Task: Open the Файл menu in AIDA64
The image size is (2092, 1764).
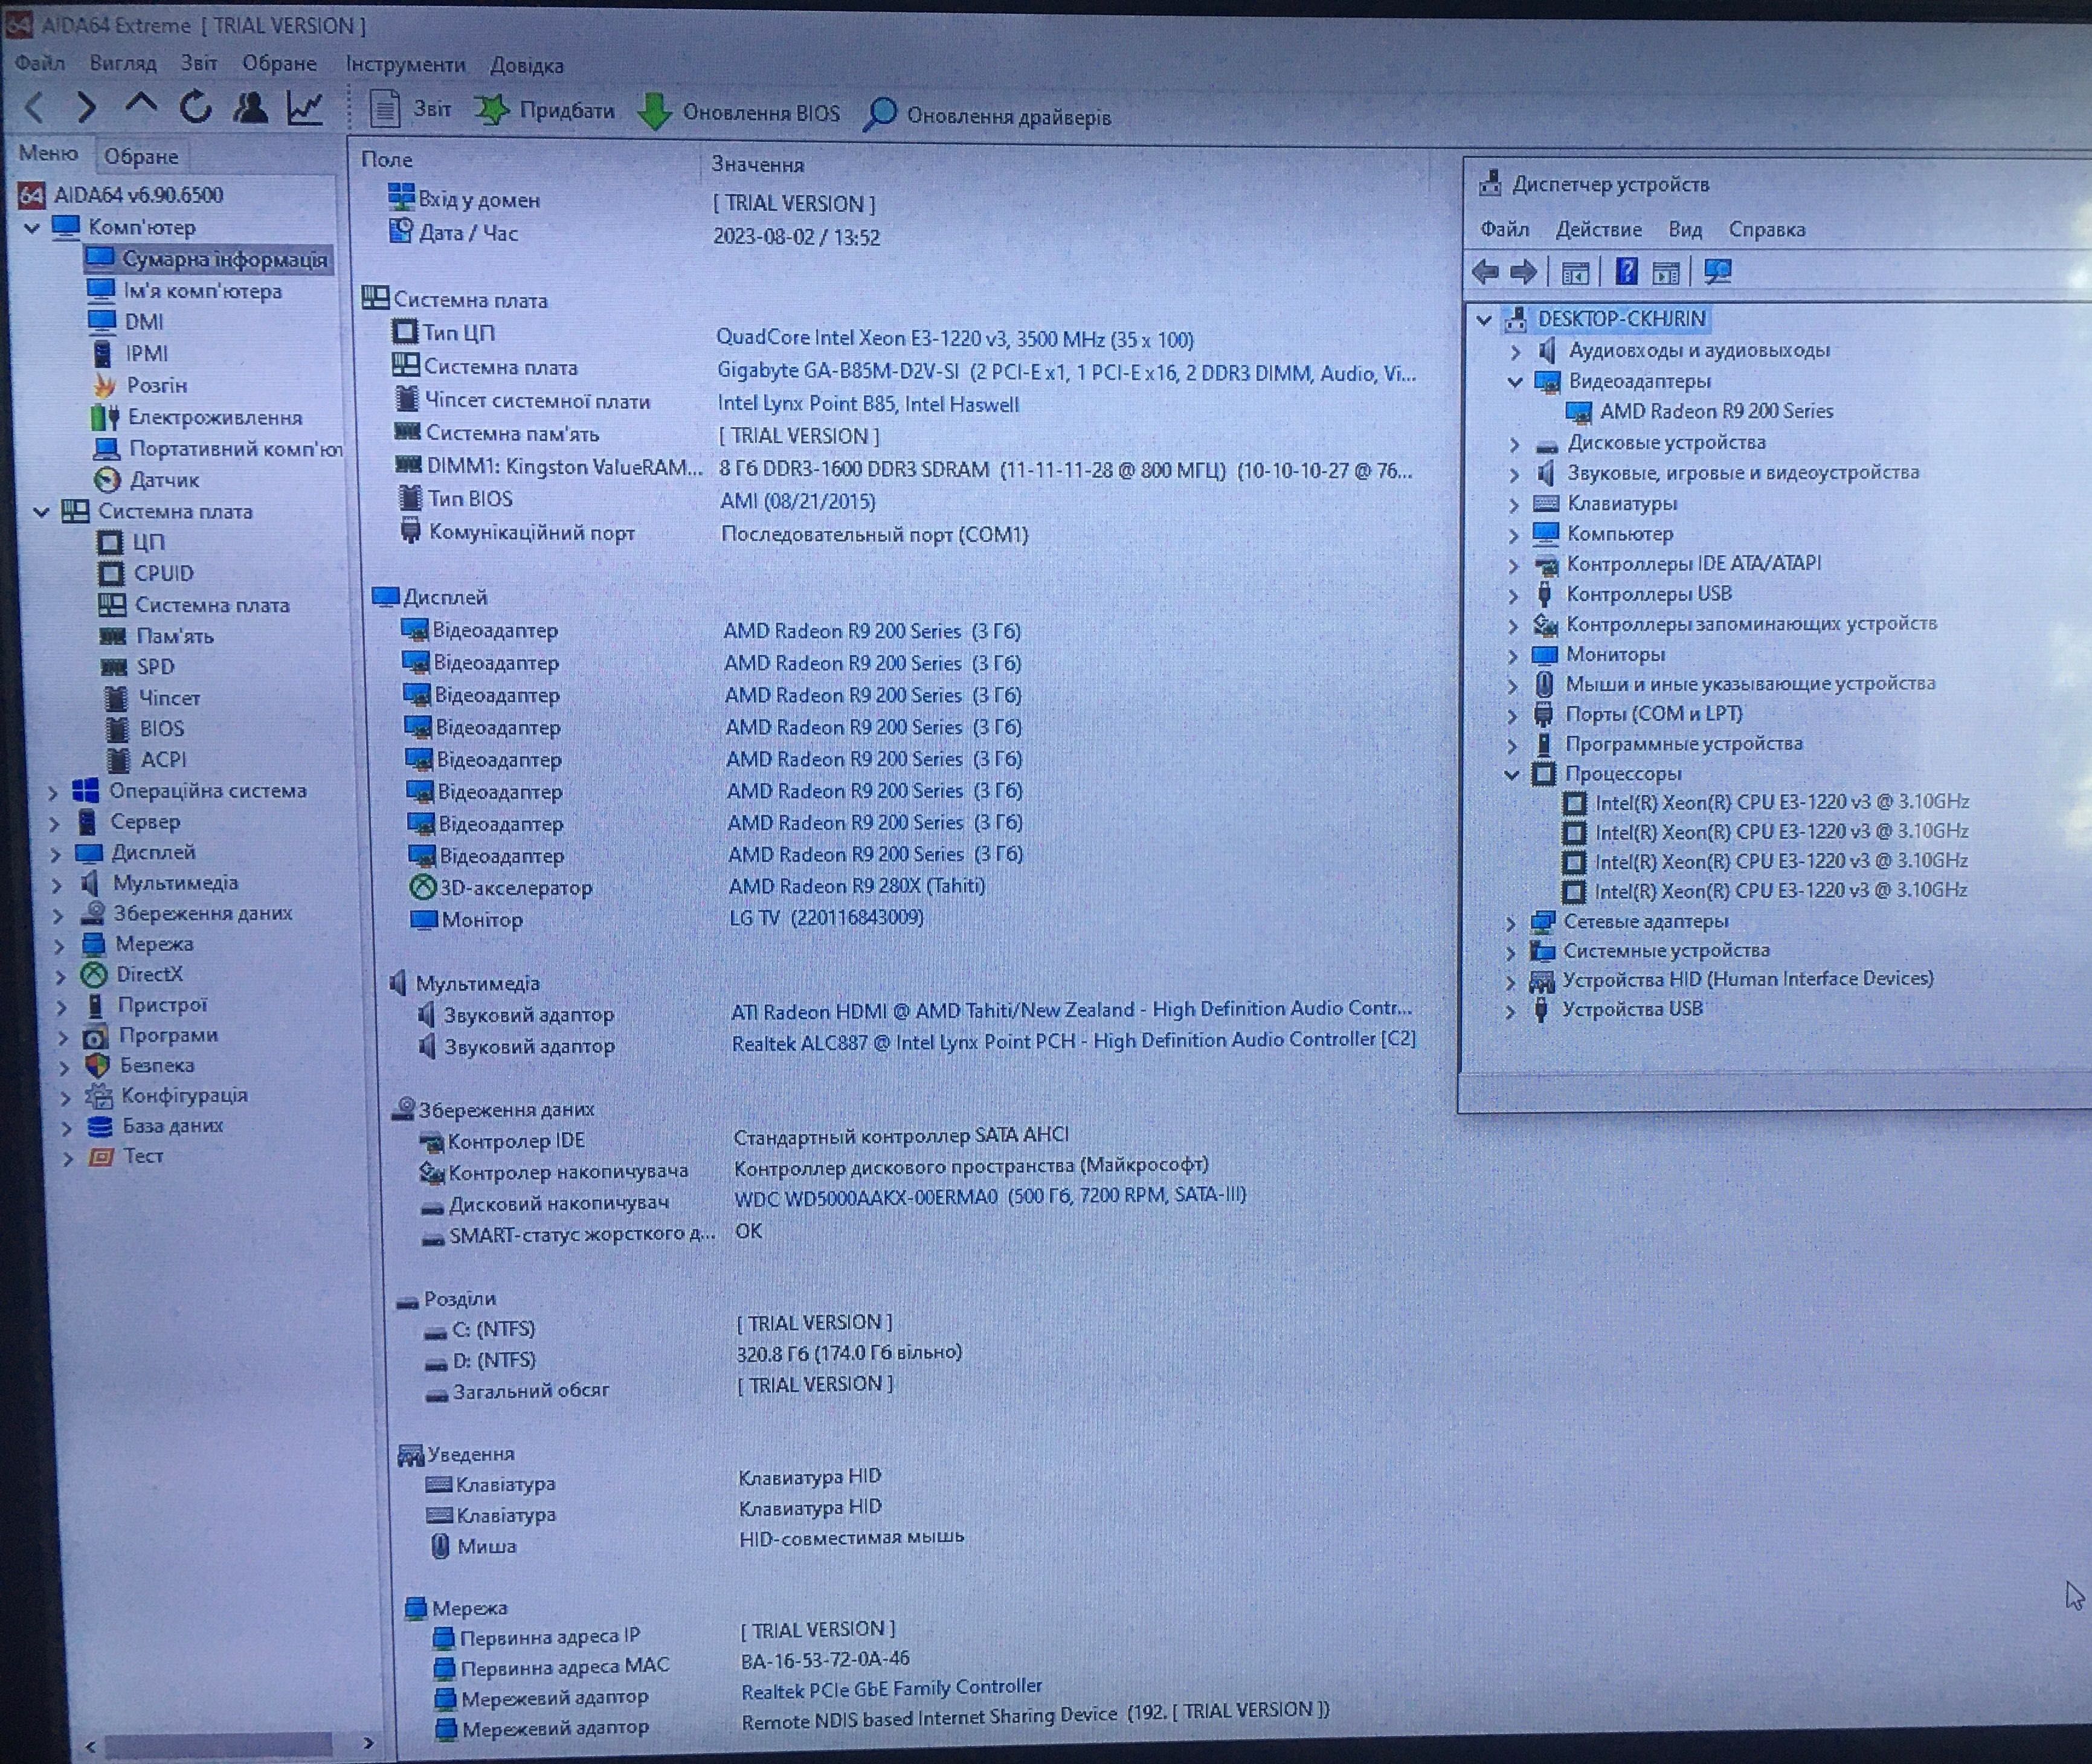Action: tap(40, 63)
